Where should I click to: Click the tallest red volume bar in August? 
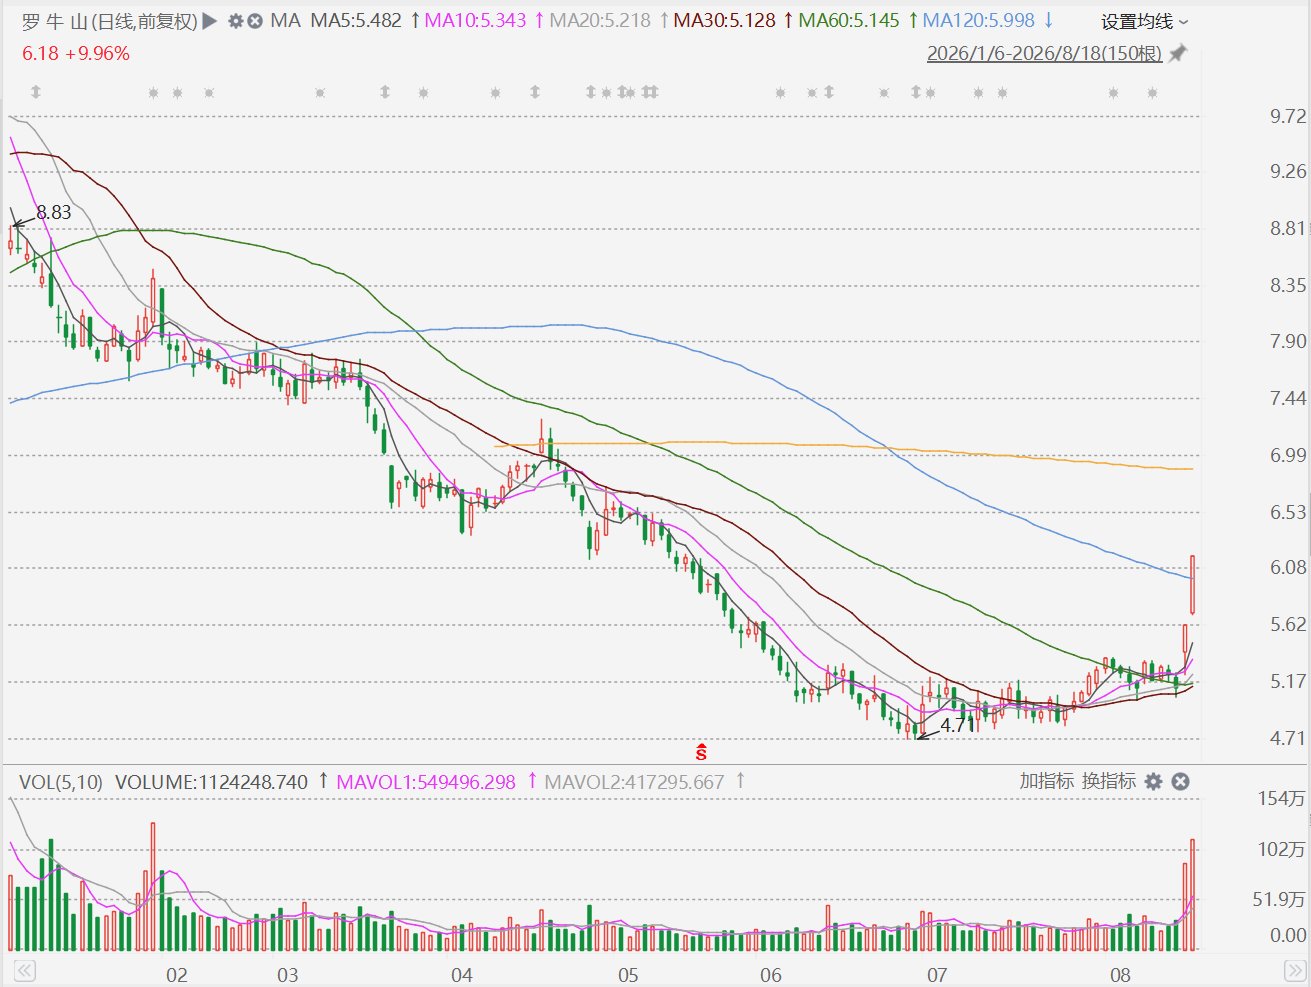pyautogui.click(x=1193, y=895)
